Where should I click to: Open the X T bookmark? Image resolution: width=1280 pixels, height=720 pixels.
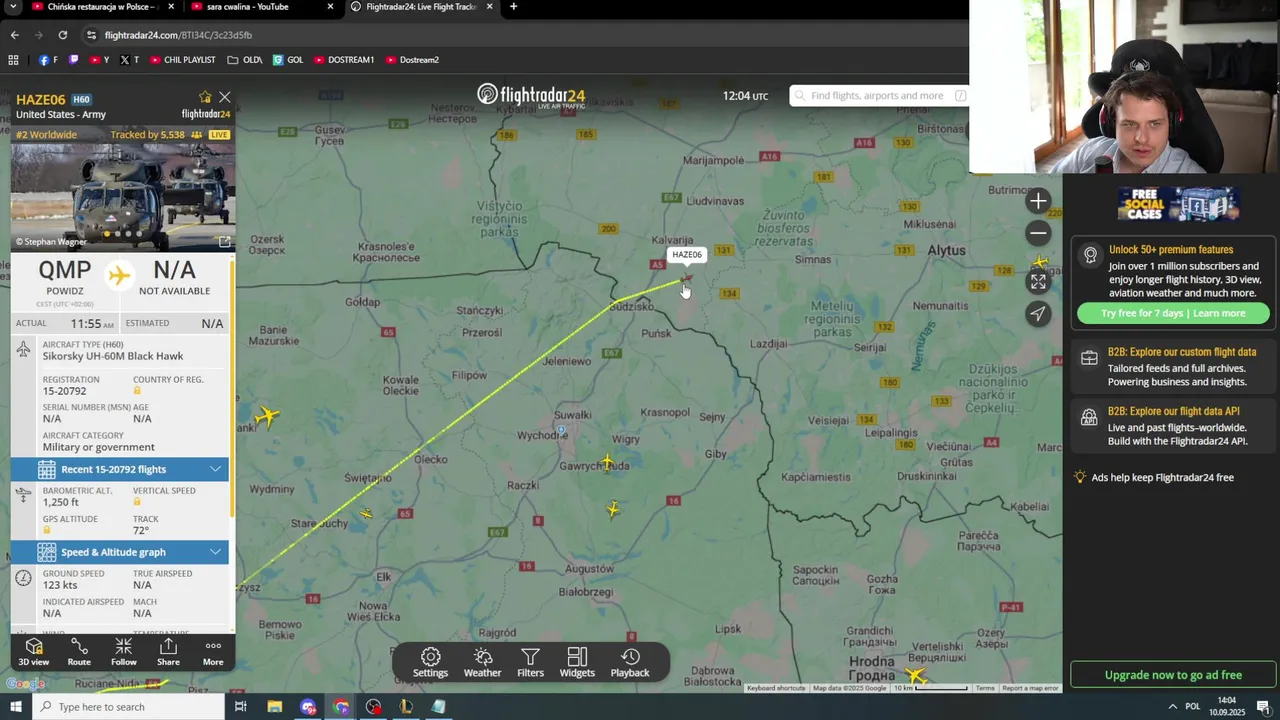pos(130,60)
